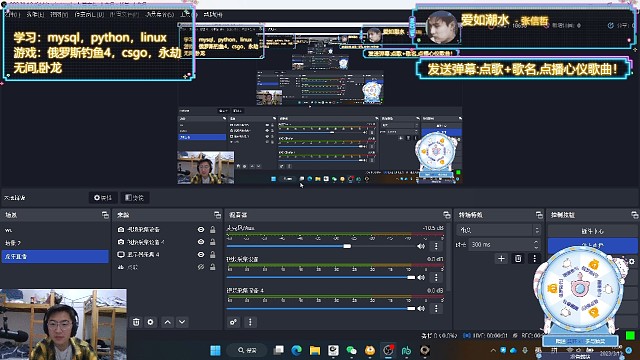The width and height of the screenshot is (640, 360).
Task: Mute the video capture device 4 mixer channel
Action: pyautogui.click(x=421, y=309)
